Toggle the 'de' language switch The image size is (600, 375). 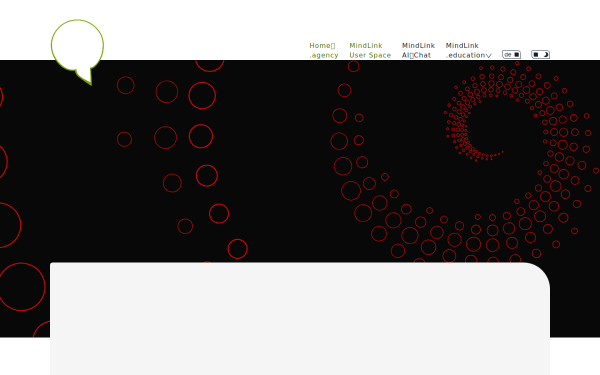[x=511, y=55]
